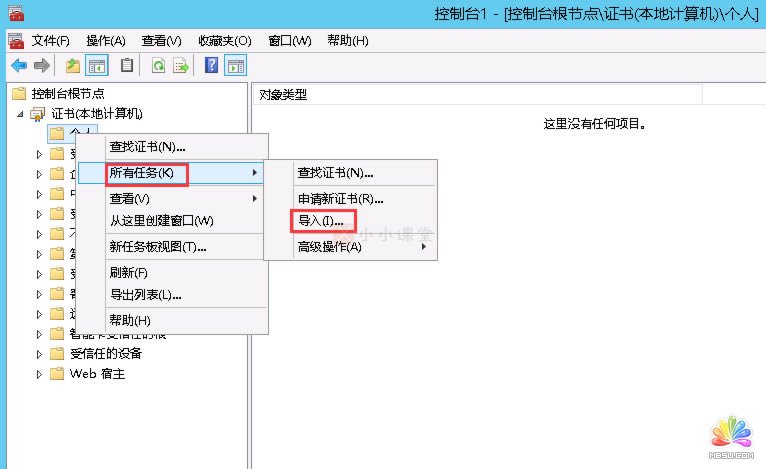This screenshot has width=766, height=469.
Task: Expand the Web 宿主 folder
Action: point(40,374)
